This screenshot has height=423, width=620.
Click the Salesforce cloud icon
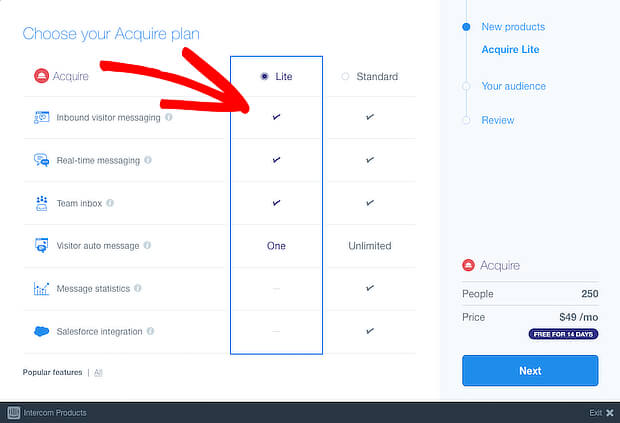pos(42,331)
